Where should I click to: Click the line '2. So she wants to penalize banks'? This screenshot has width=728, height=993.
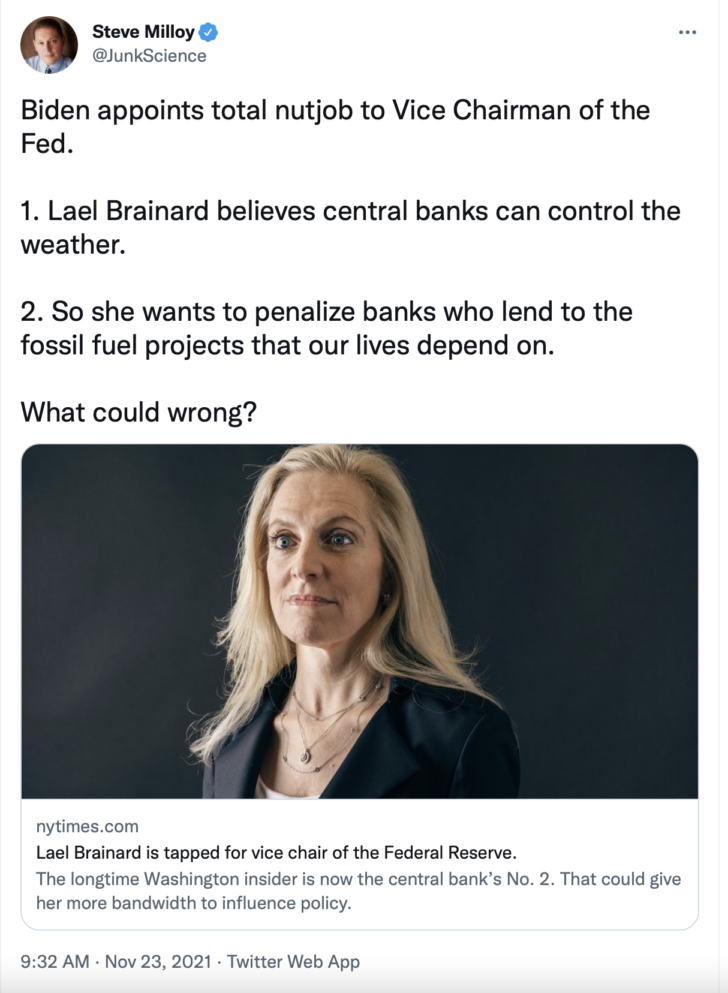[x=327, y=312]
